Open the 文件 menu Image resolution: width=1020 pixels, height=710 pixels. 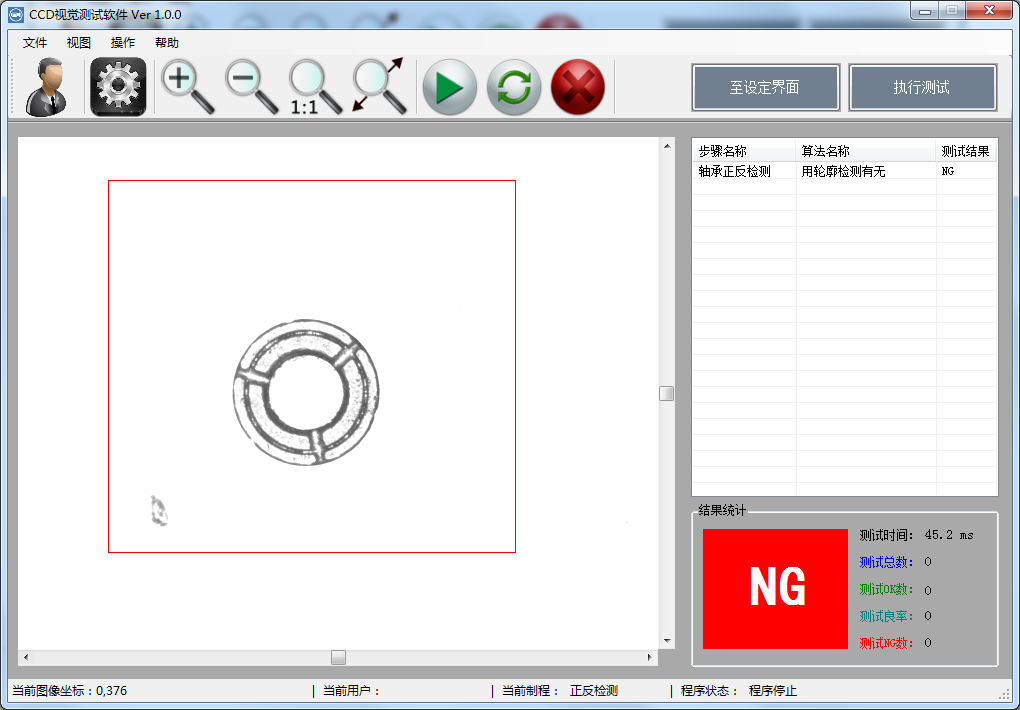point(35,43)
